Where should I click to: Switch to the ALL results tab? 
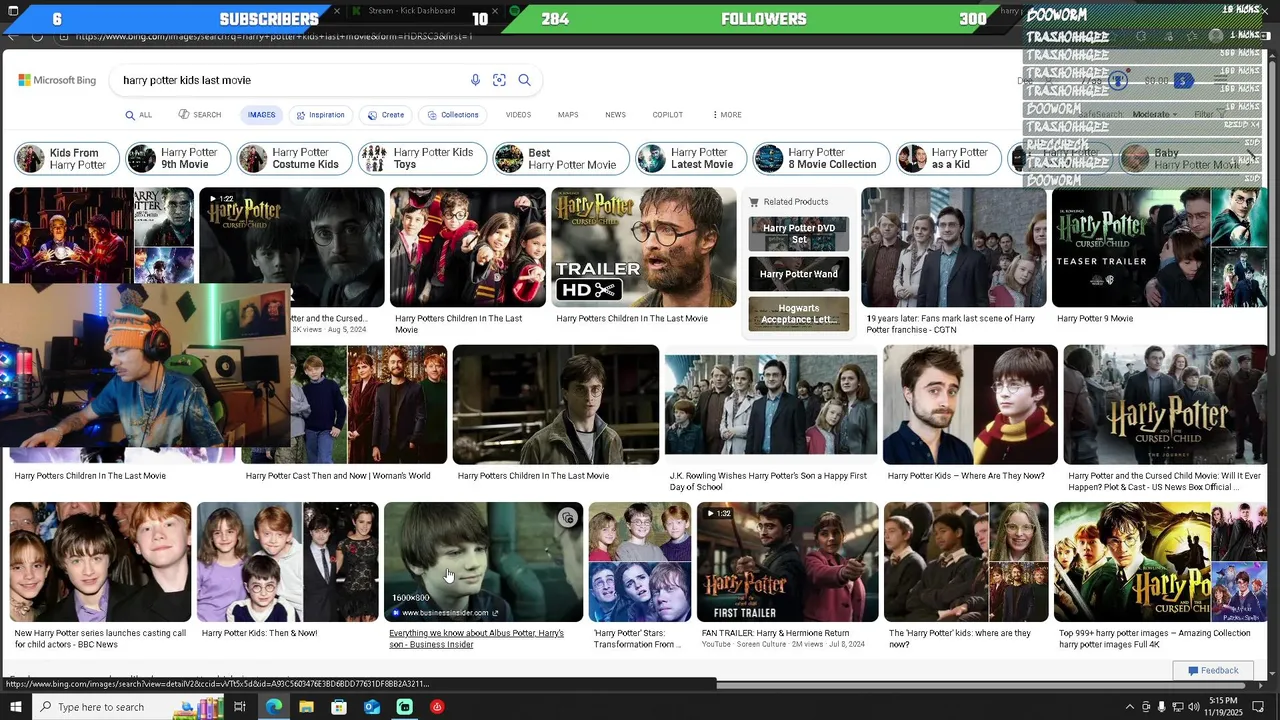click(x=139, y=115)
